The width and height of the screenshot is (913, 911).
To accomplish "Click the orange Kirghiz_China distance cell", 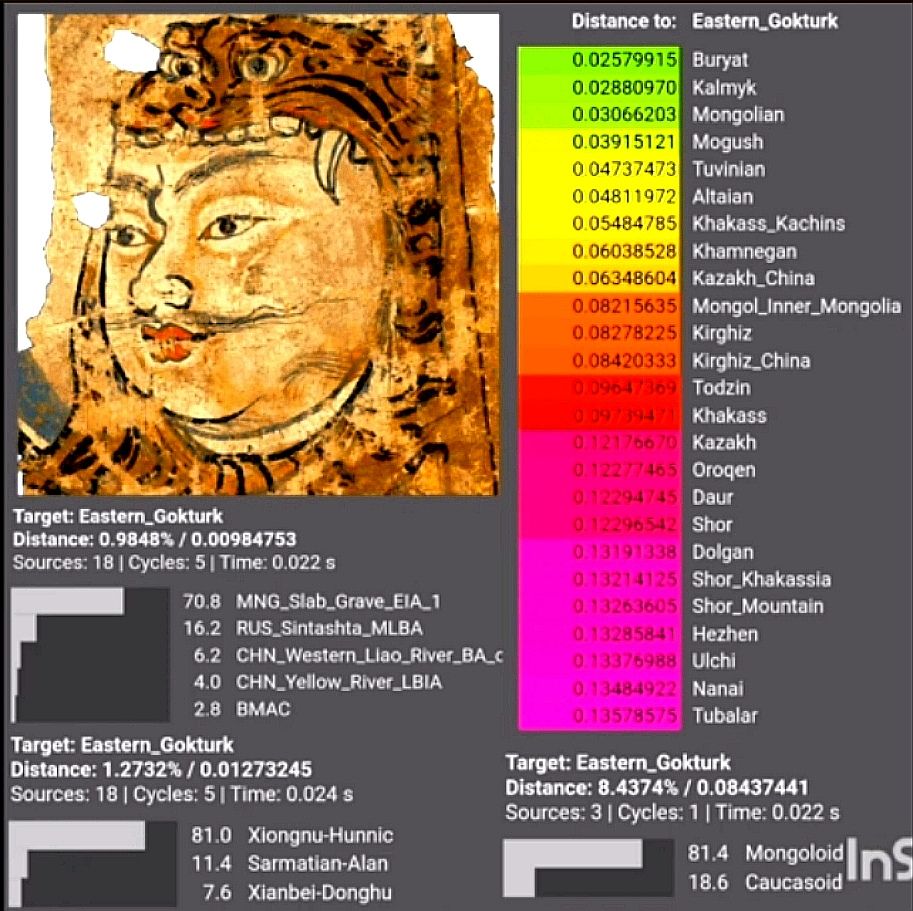I will click(599, 361).
